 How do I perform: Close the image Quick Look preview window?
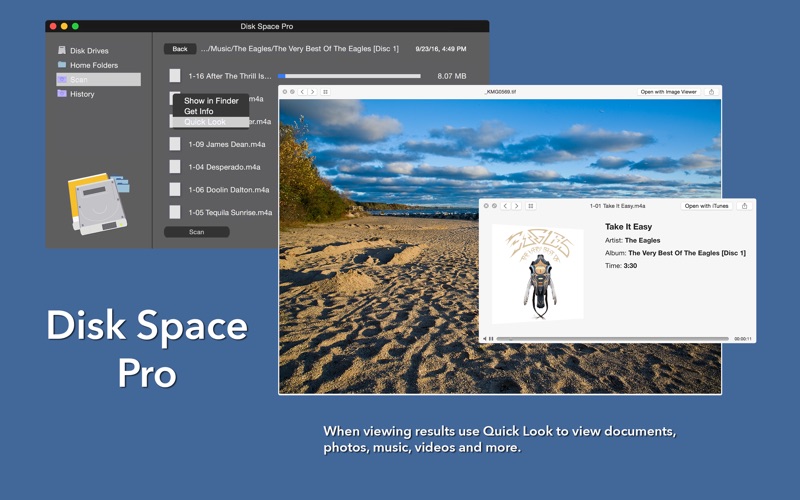tap(285, 92)
